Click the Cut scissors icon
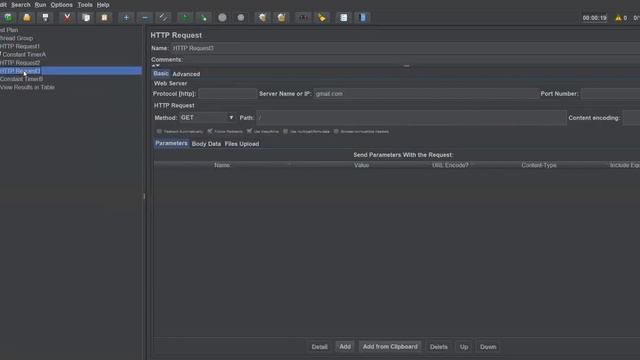 click(x=67, y=18)
